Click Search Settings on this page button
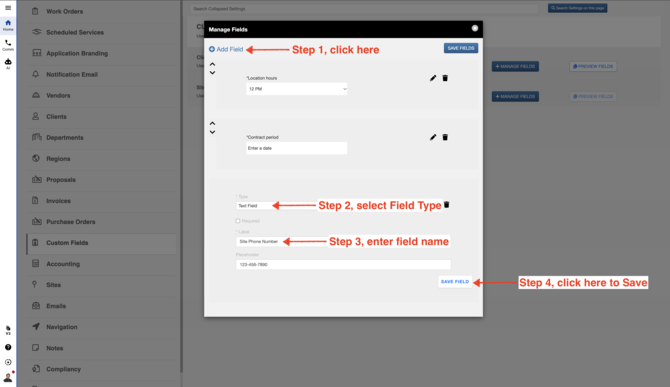Image resolution: width=670 pixels, height=387 pixels. pos(577,8)
